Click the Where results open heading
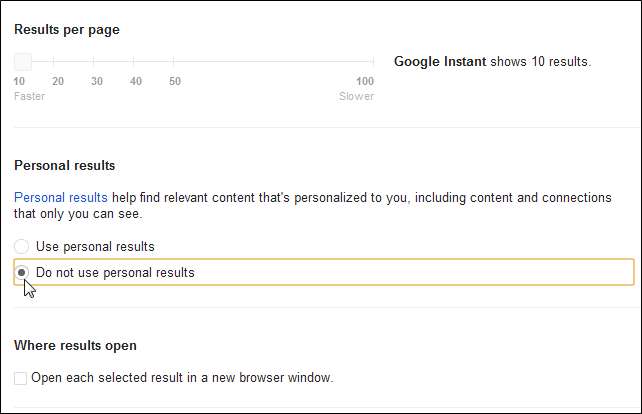Screen dimensions: 642x414 [75, 346]
